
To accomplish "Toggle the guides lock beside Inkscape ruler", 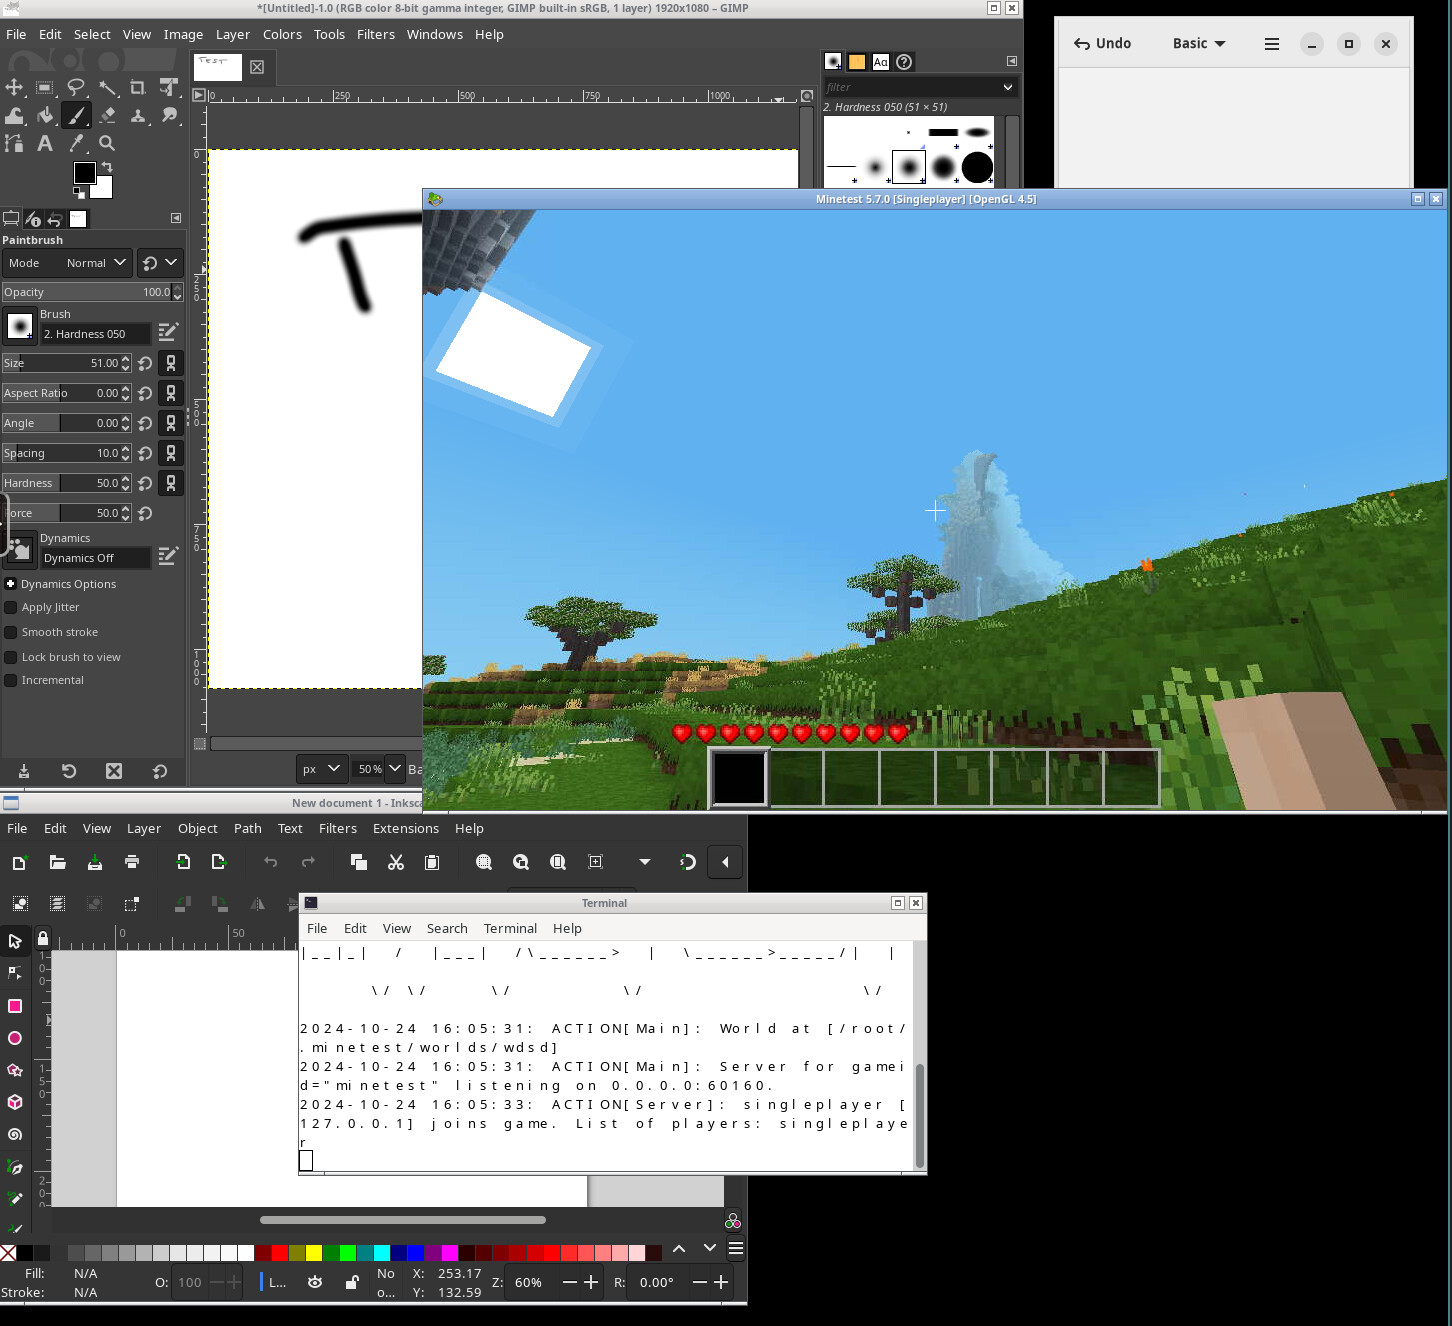I will tap(43, 939).
